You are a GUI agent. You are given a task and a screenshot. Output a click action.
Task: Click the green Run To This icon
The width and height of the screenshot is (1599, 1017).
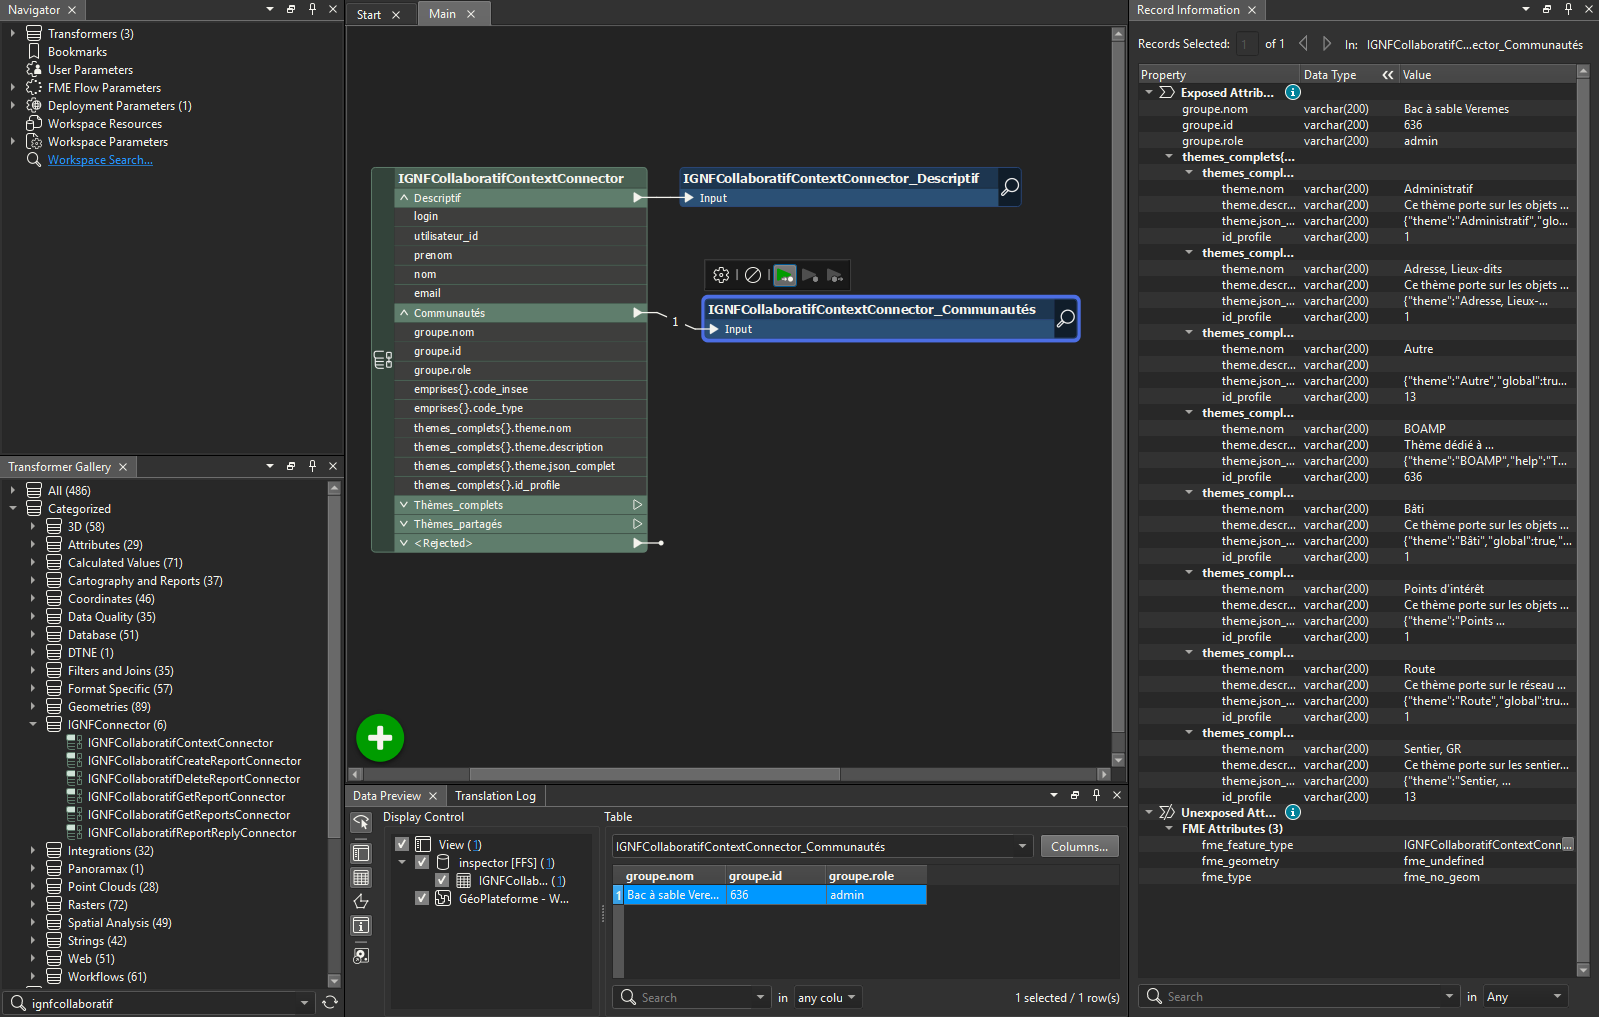click(785, 275)
